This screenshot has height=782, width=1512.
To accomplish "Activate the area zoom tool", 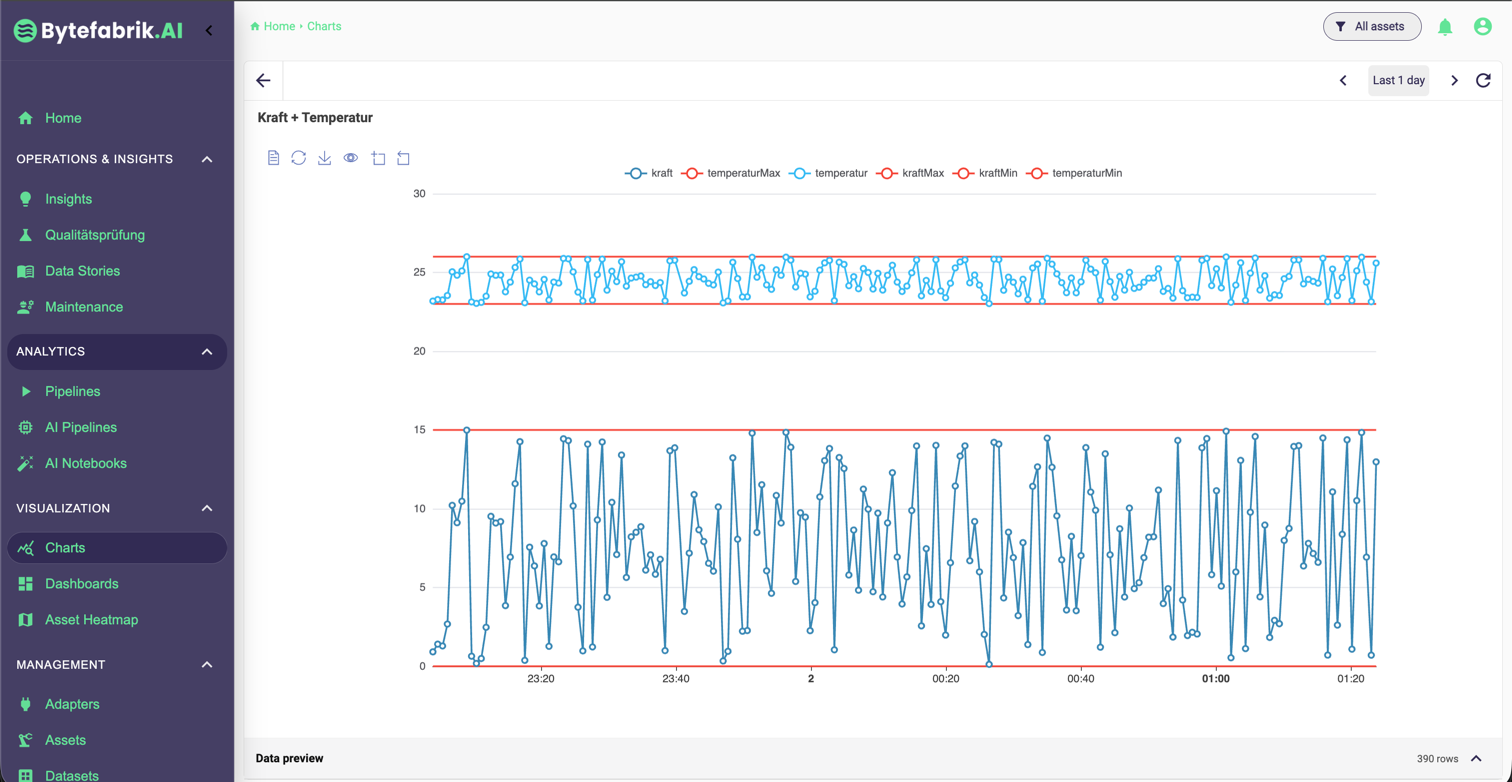I will tap(378, 158).
